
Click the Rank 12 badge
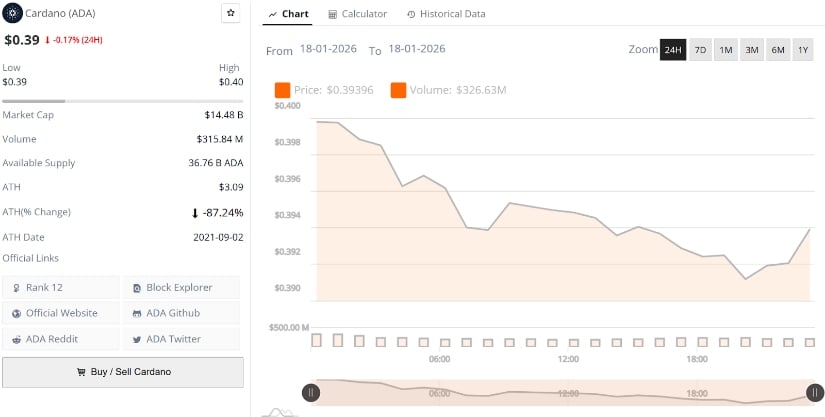pyautogui.click(x=61, y=287)
